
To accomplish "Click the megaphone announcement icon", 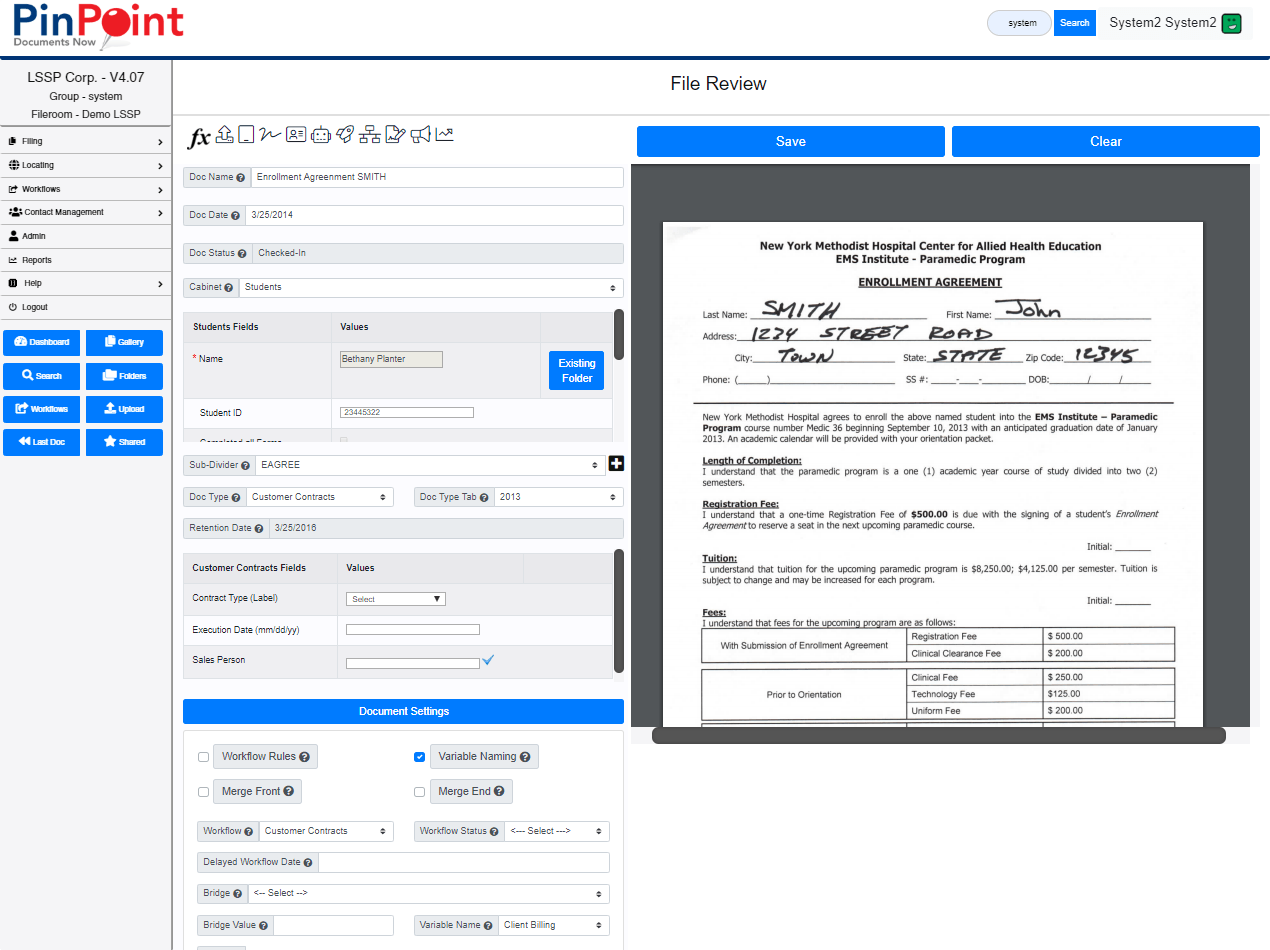I will coord(420,135).
